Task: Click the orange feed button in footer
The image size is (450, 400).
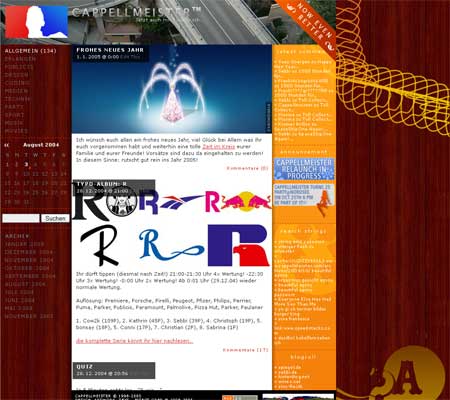Action: (240, 397)
